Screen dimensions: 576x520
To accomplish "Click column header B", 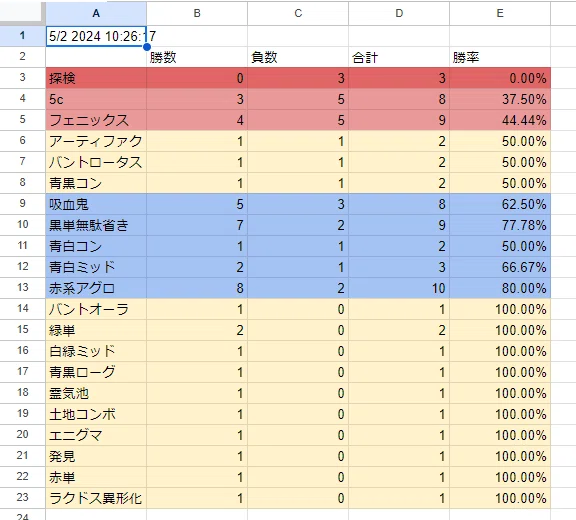I will pos(197,13).
